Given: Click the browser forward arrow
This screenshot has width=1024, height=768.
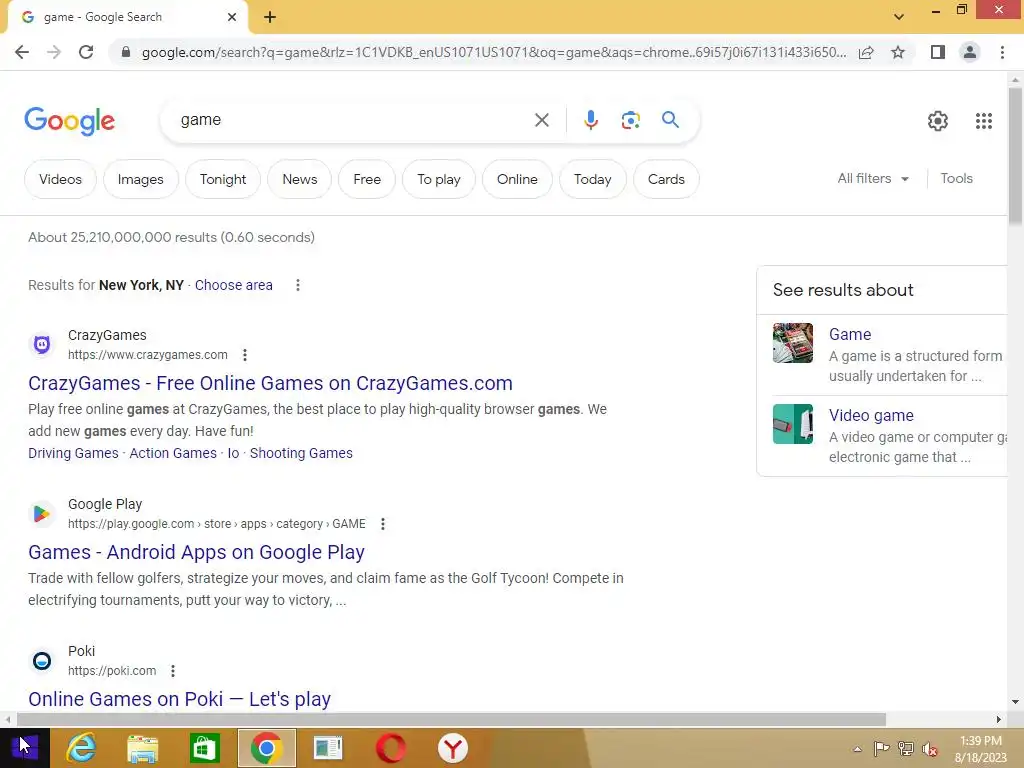Looking at the screenshot, I should [54, 52].
